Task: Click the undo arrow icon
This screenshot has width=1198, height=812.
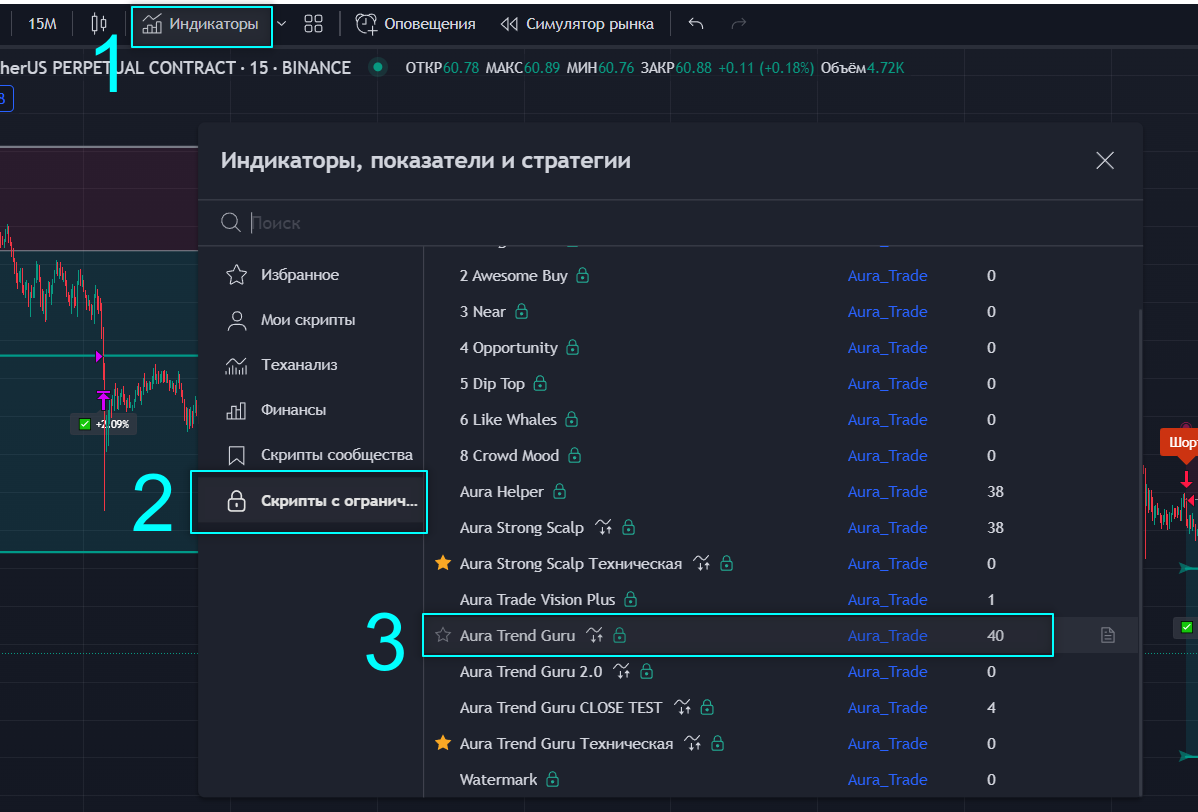Action: click(x=696, y=24)
